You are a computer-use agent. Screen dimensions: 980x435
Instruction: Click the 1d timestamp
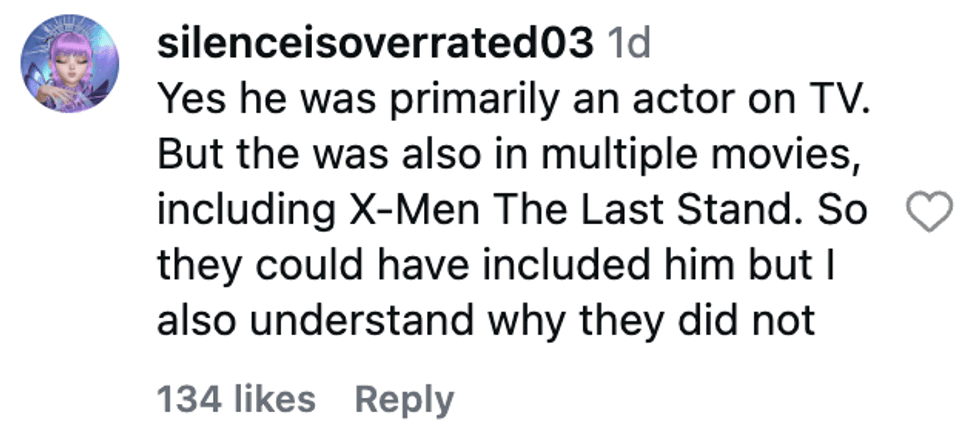coord(630,46)
